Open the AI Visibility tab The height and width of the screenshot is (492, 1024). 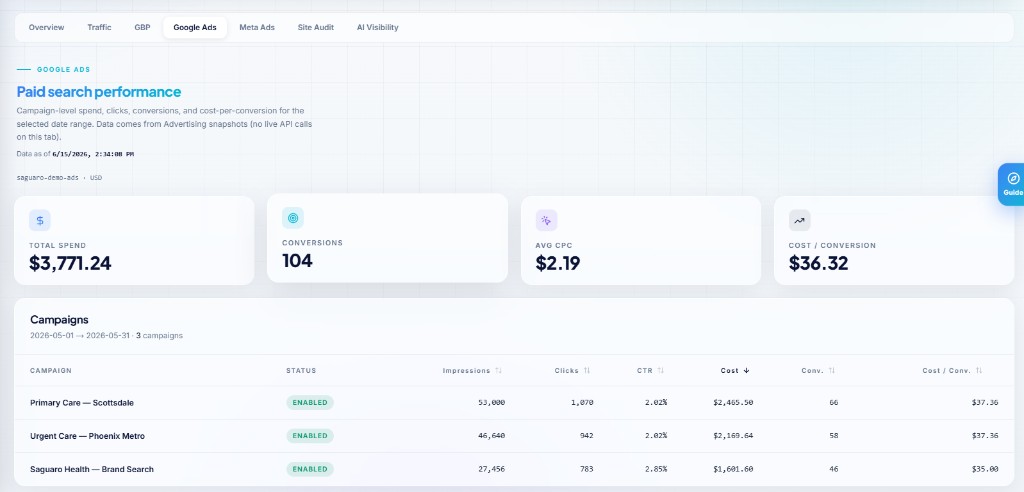click(x=377, y=27)
